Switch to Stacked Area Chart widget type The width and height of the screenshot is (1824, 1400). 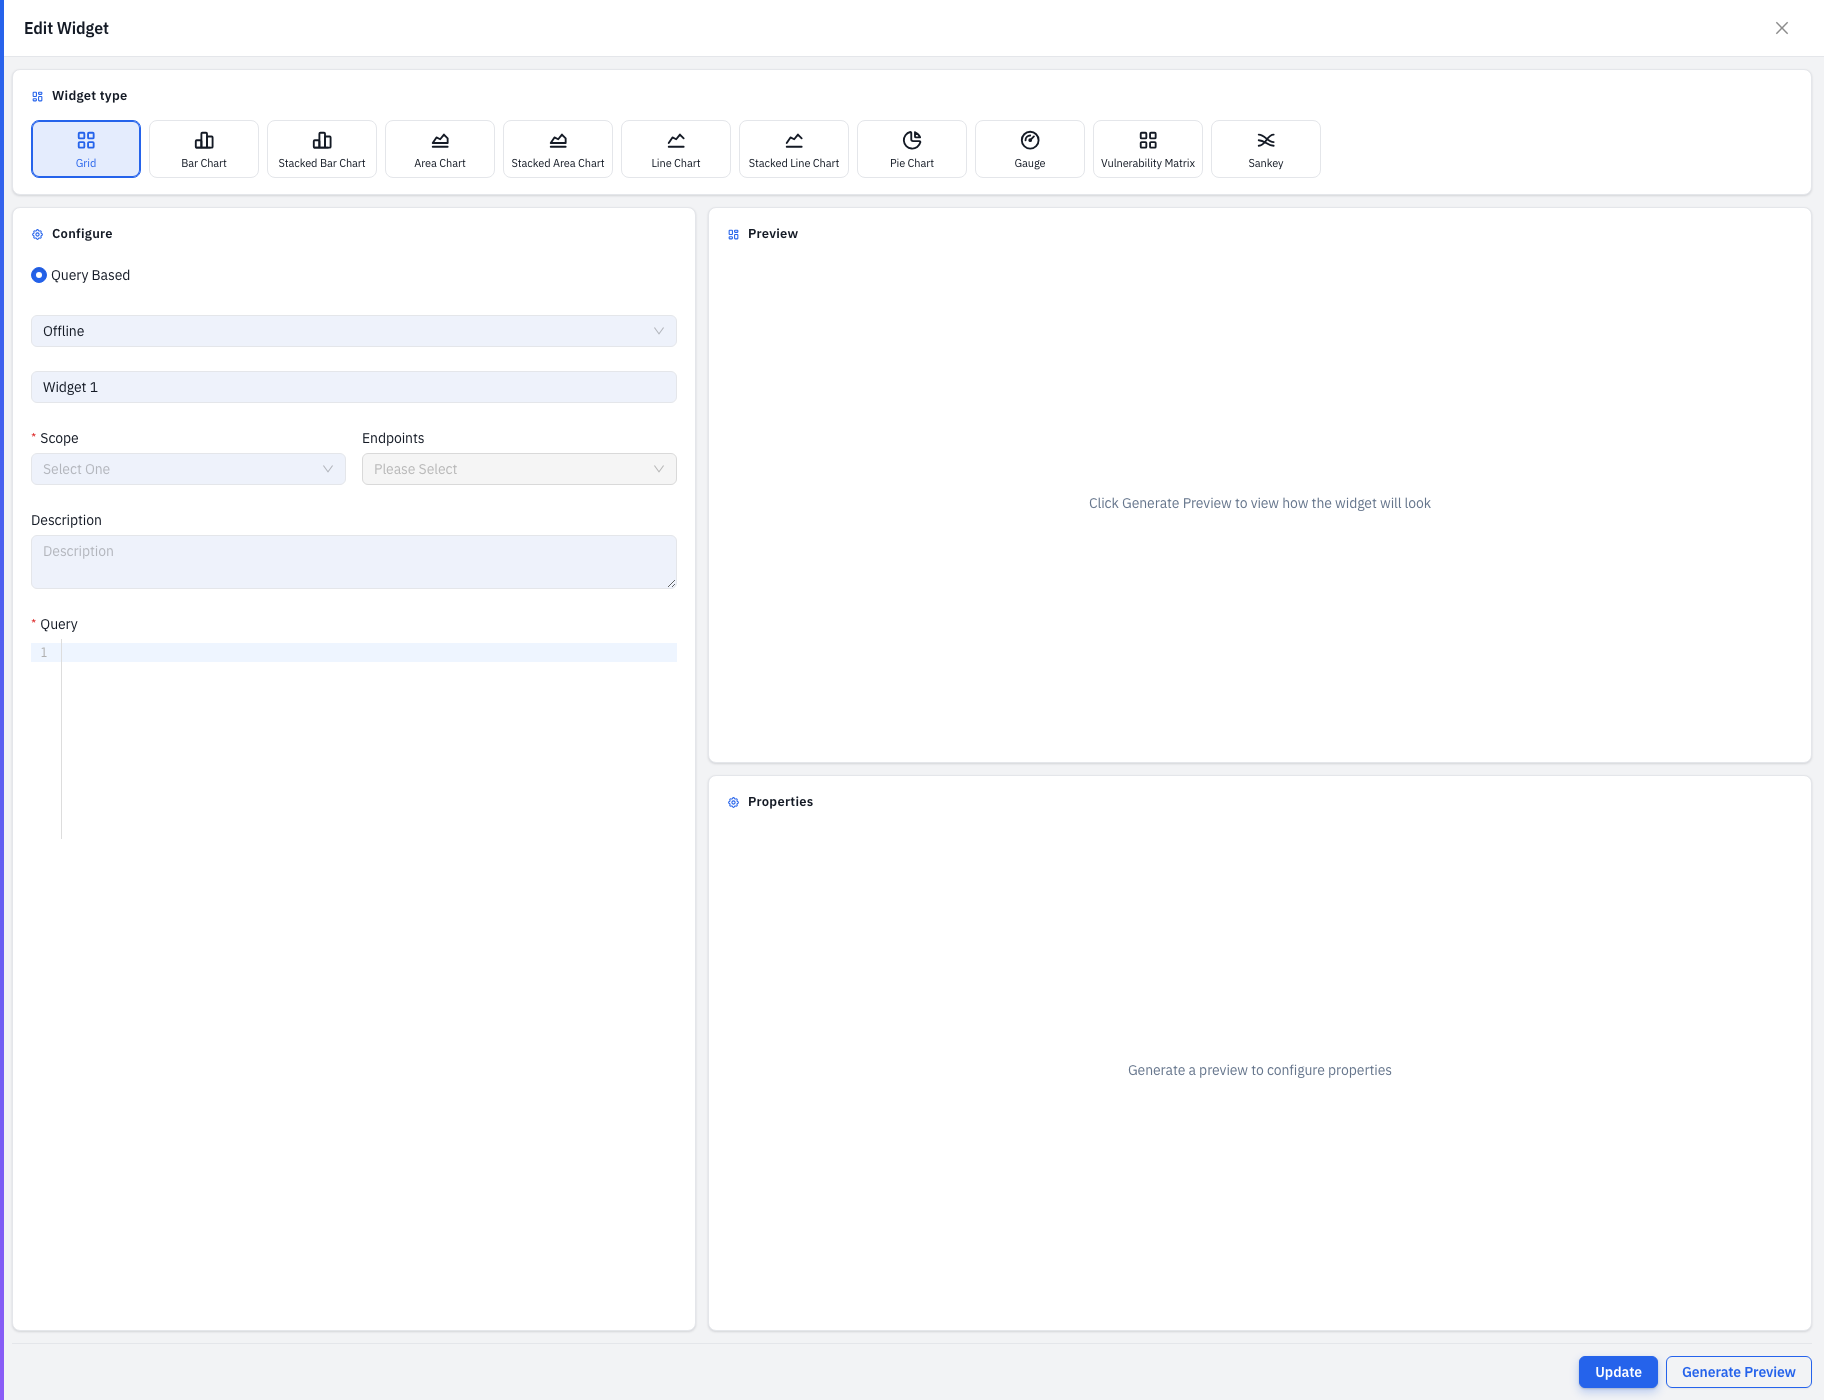558,149
